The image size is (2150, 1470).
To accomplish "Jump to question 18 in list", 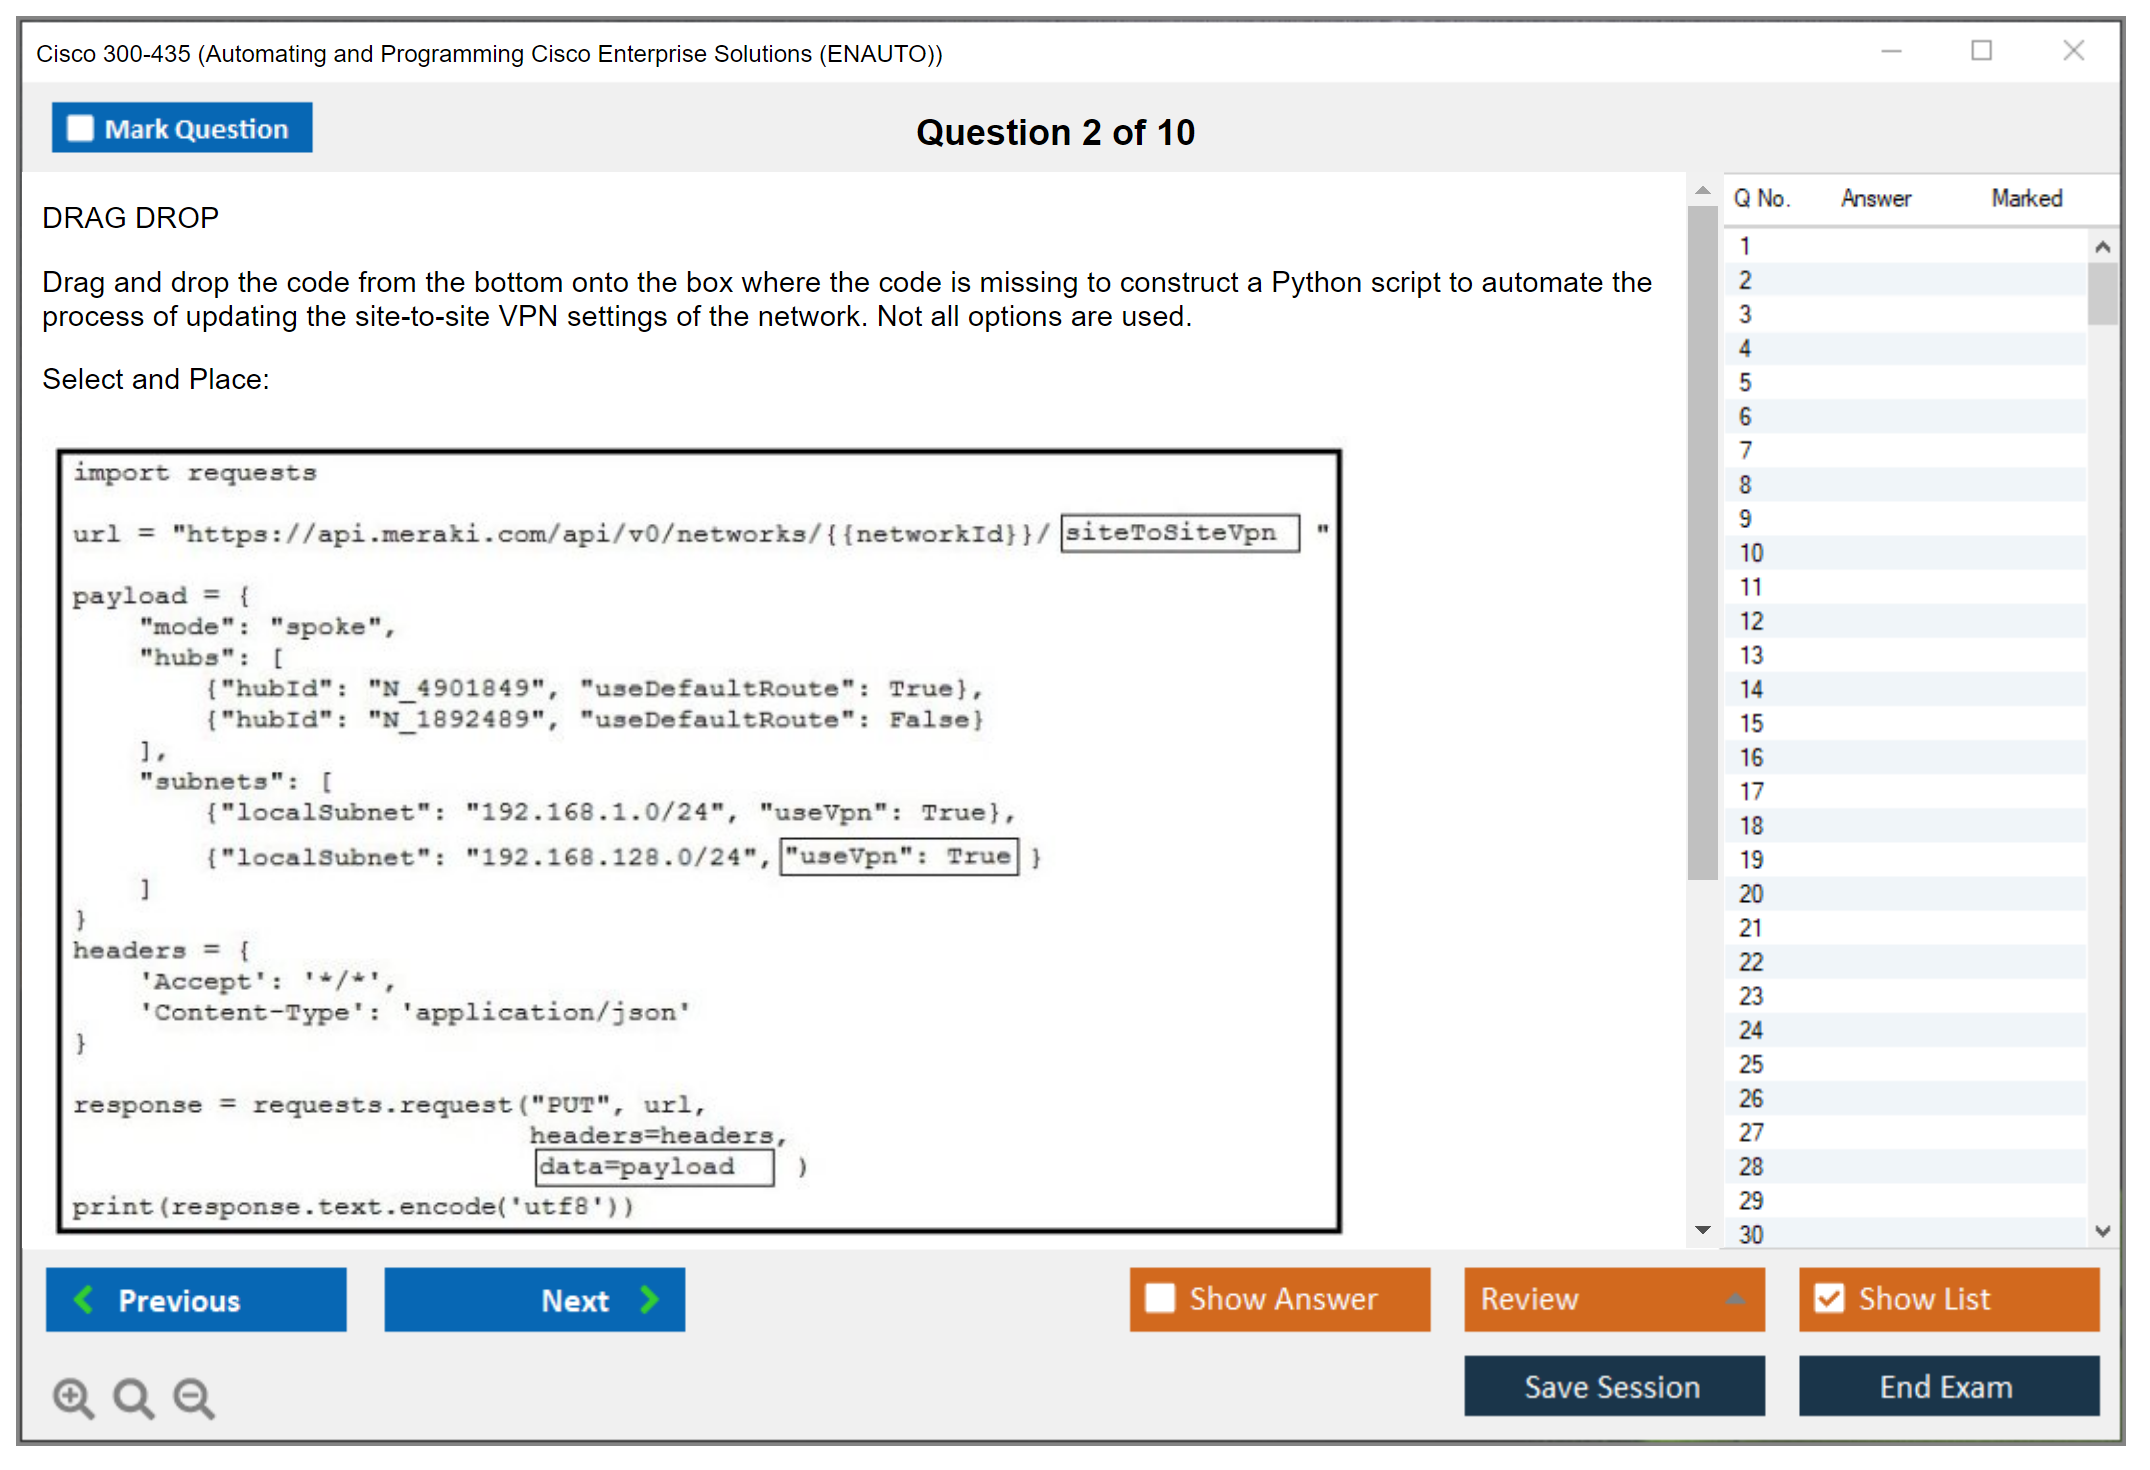I will click(1751, 826).
